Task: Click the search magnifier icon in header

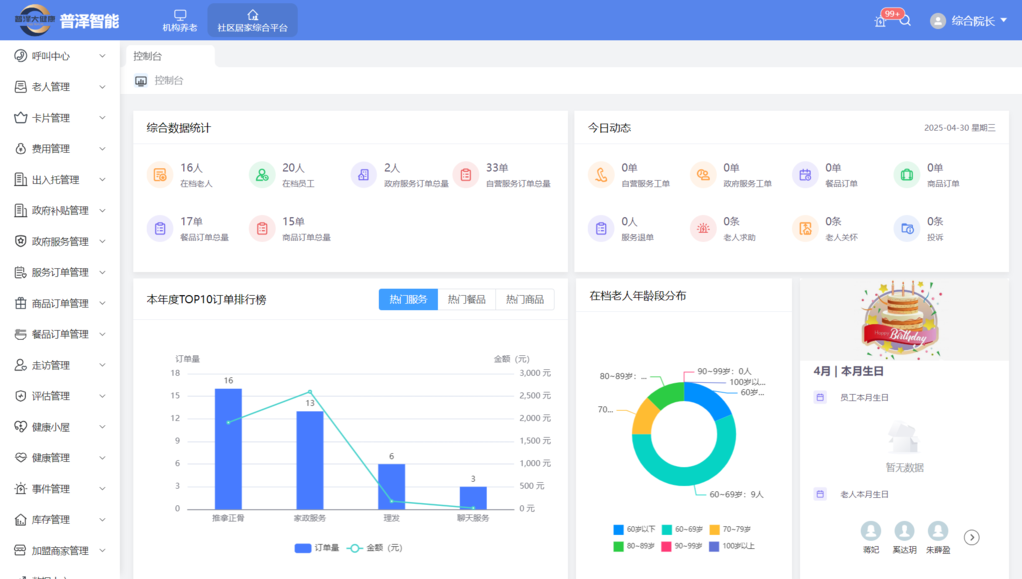Action: [x=905, y=21]
